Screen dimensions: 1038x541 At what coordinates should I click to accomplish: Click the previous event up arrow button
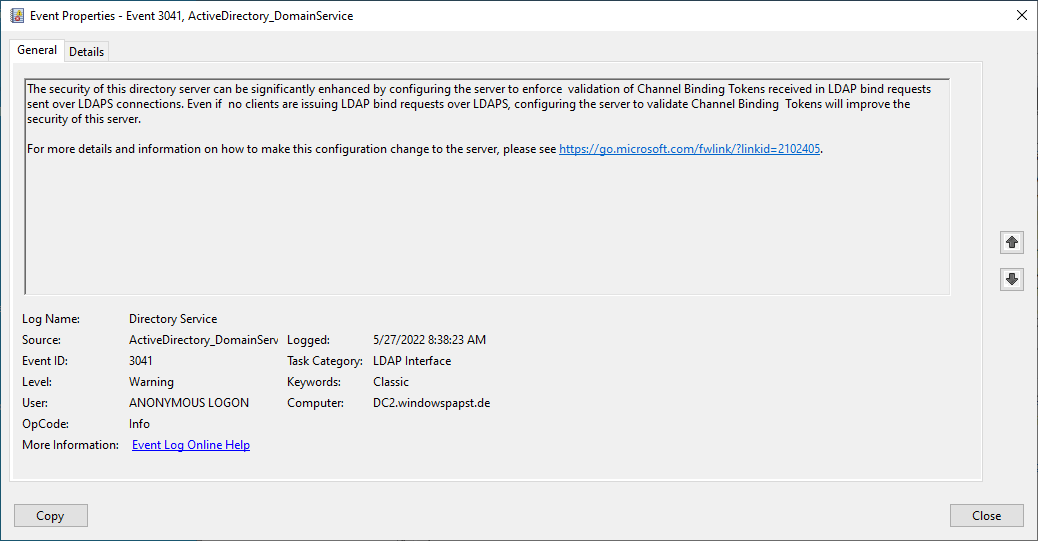(1011, 242)
